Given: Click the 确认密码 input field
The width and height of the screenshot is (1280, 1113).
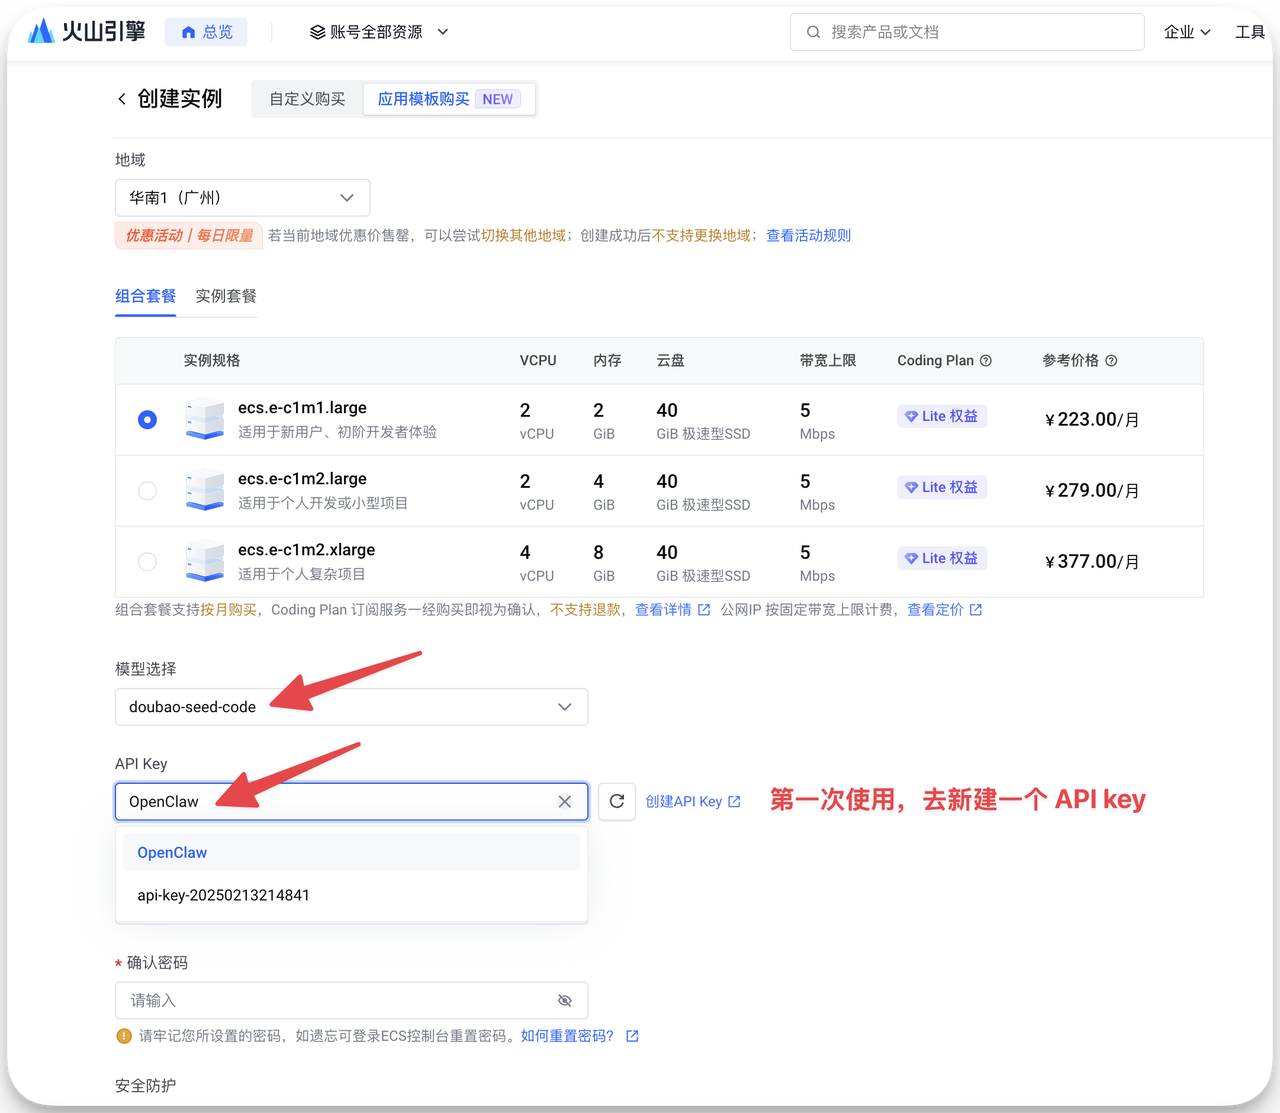Looking at the screenshot, I should 351,1001.
